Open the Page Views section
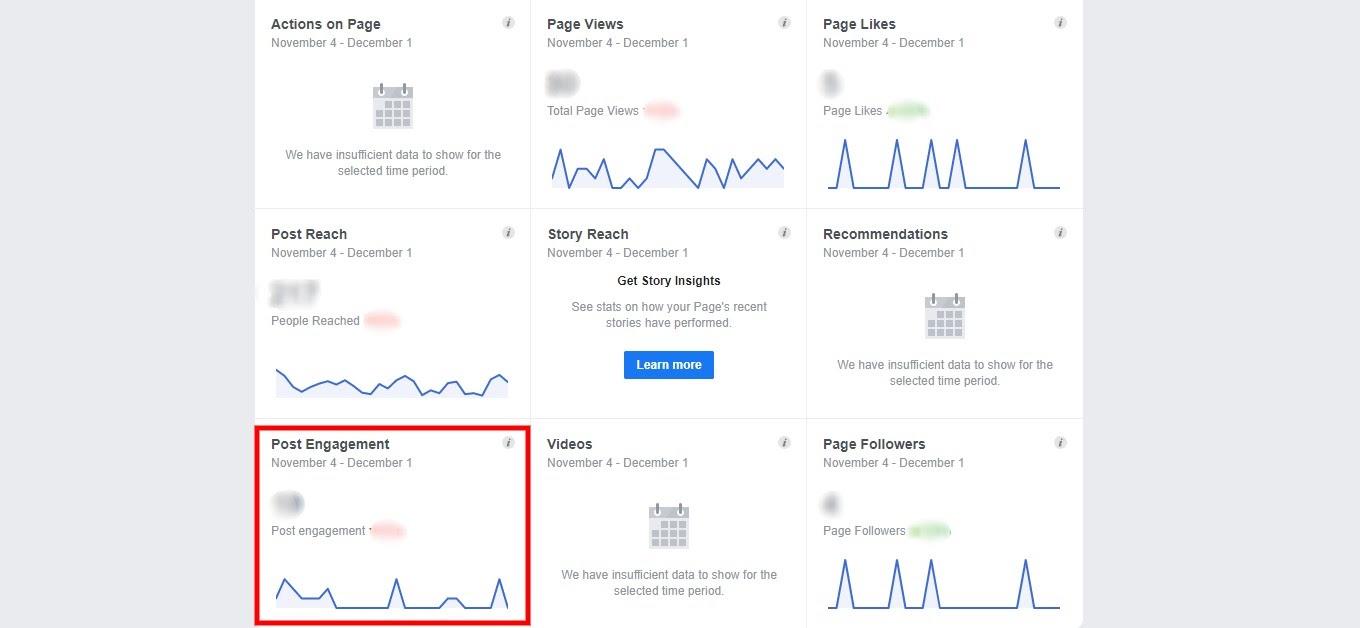 point(584,24)
